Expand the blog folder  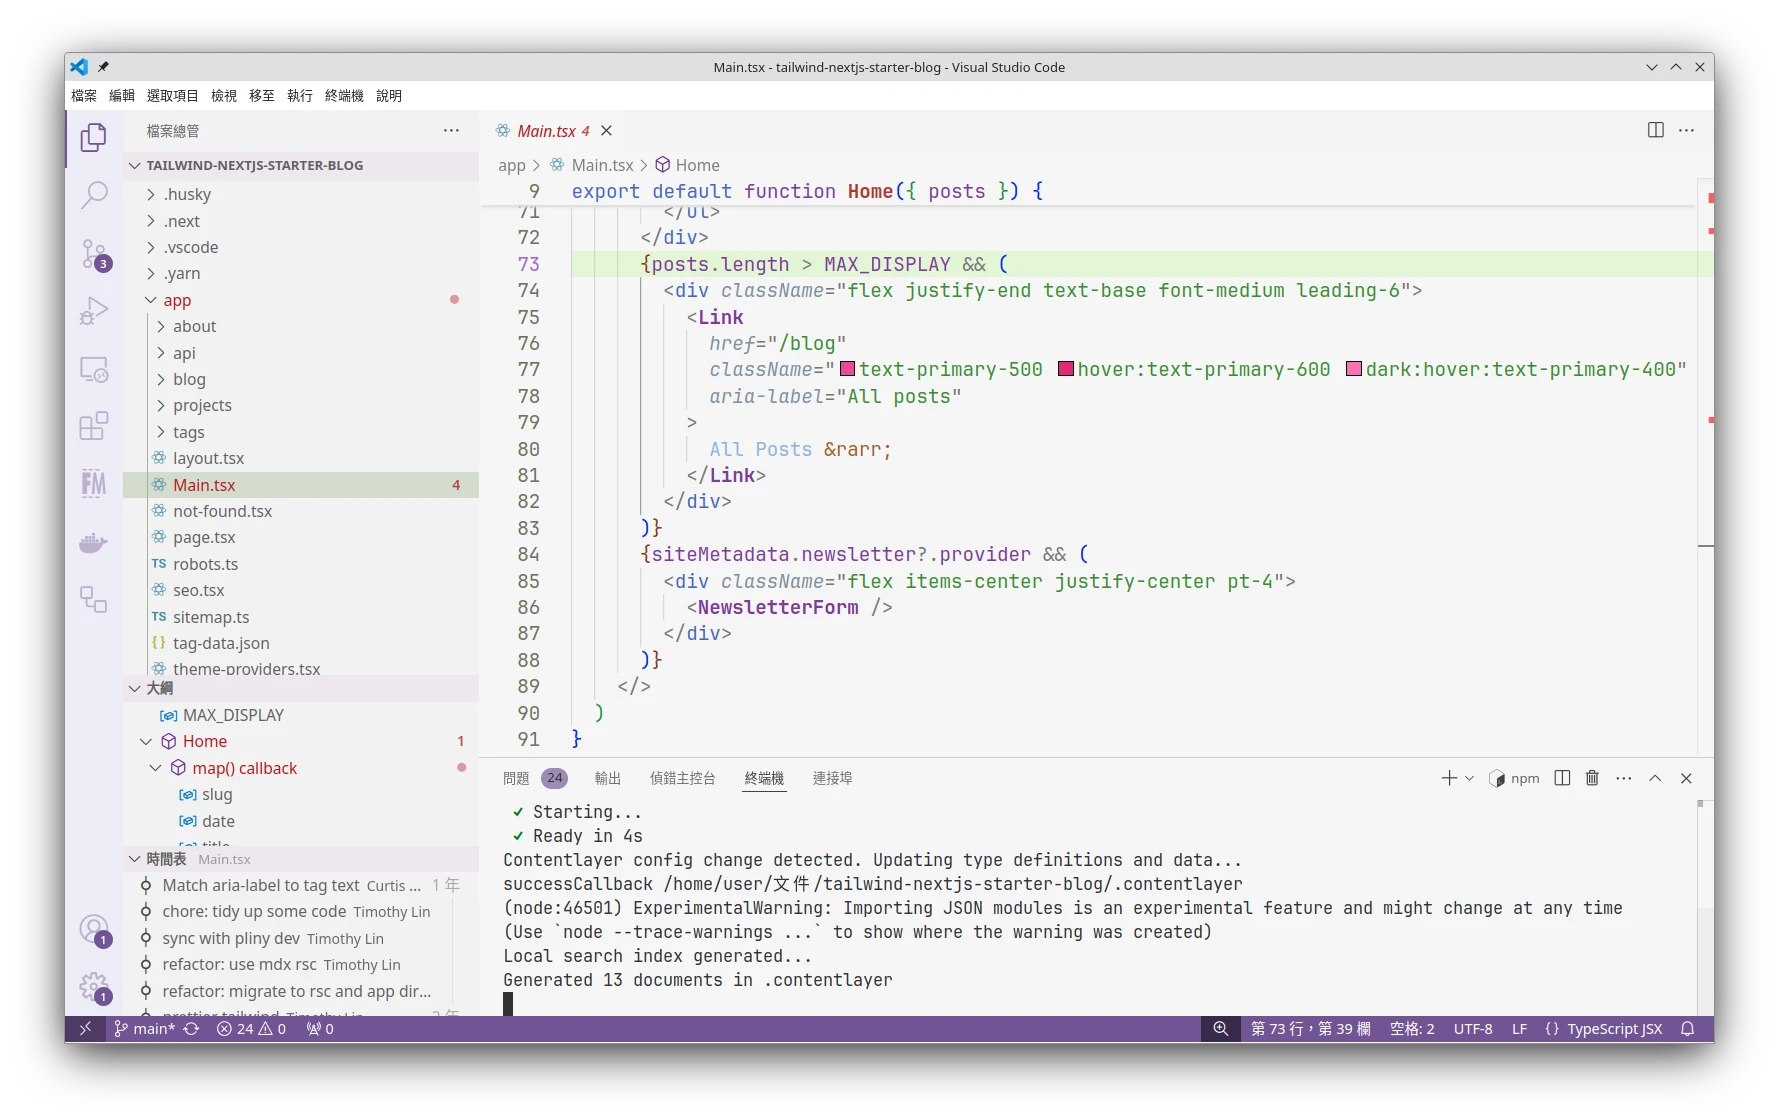pos(188,379)
